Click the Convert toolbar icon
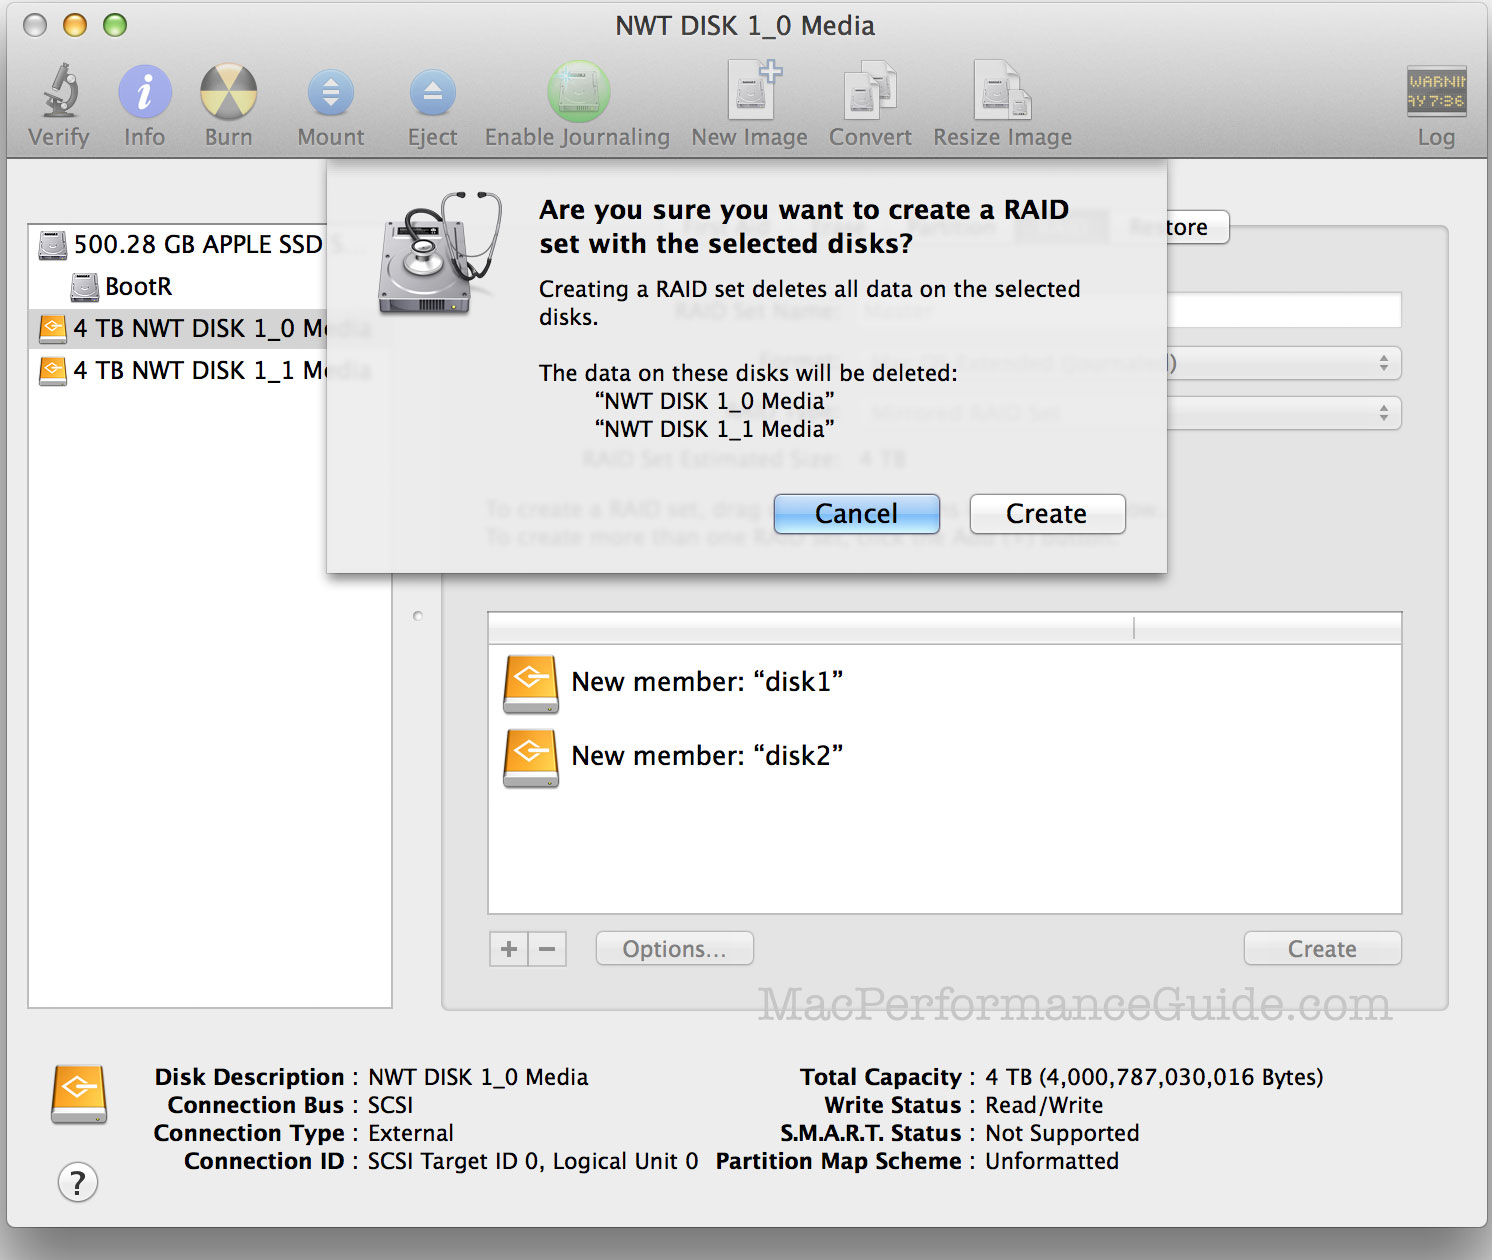This screenshot has height=1260, width=1492. click(x=870, y=90)
